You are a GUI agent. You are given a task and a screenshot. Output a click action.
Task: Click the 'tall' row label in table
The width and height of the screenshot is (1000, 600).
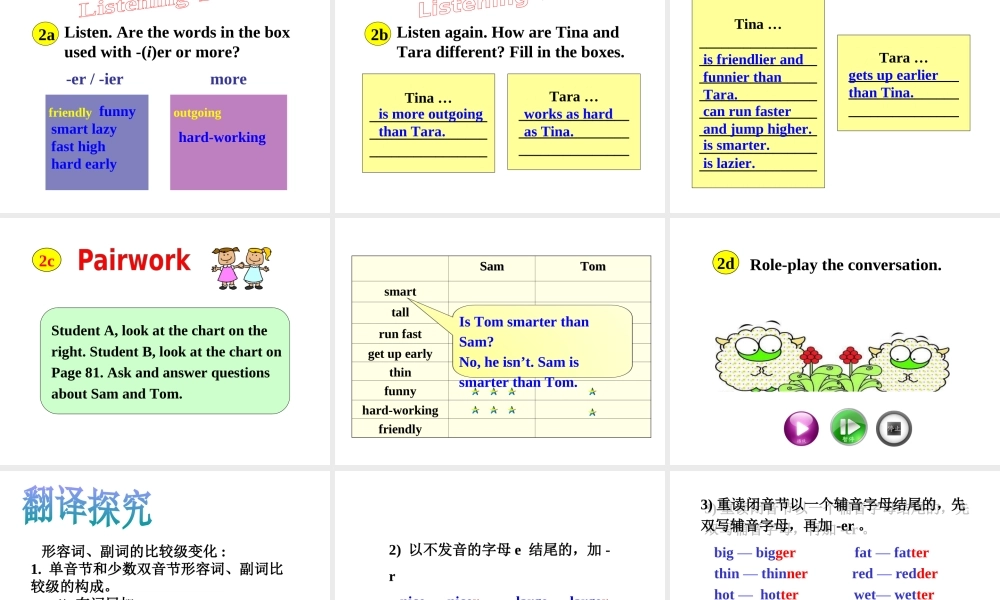400,312
